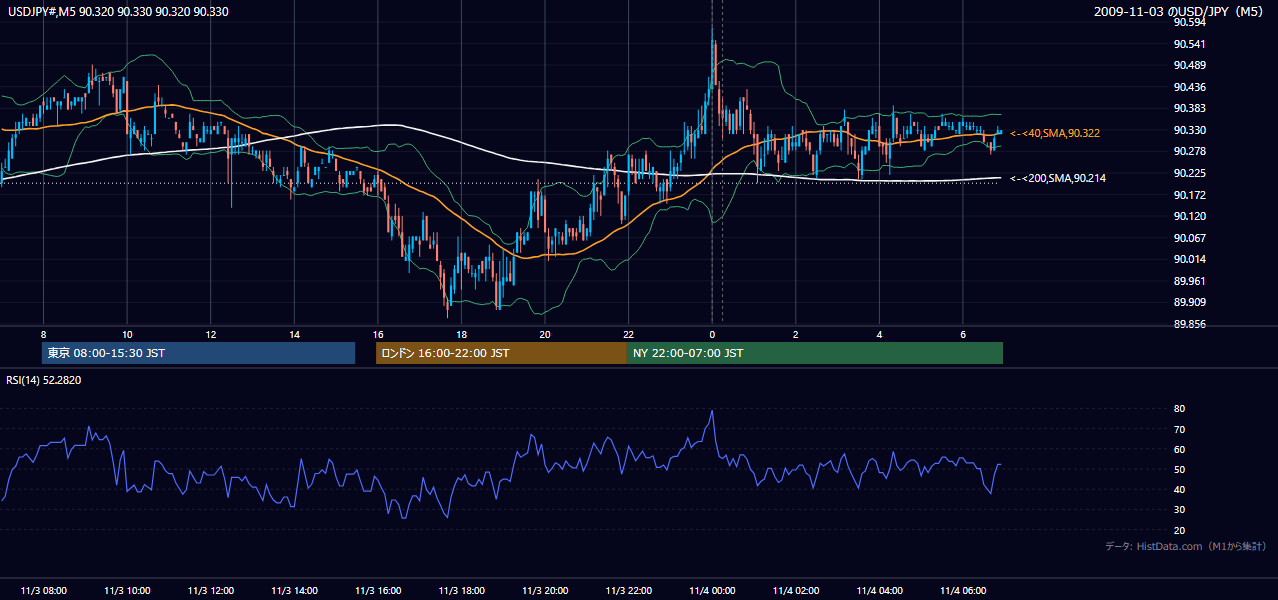
Task: Click hour tick 8 under the price chart
Action: [43, 334]
